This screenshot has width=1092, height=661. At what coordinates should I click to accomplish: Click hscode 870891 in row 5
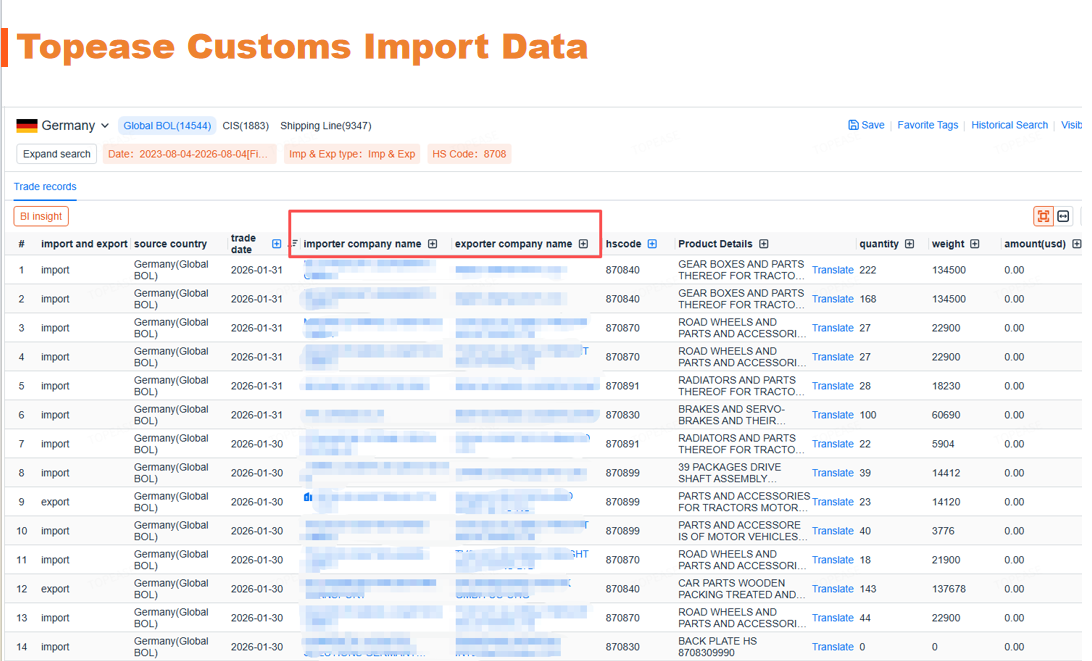click(x=622, y=386)
